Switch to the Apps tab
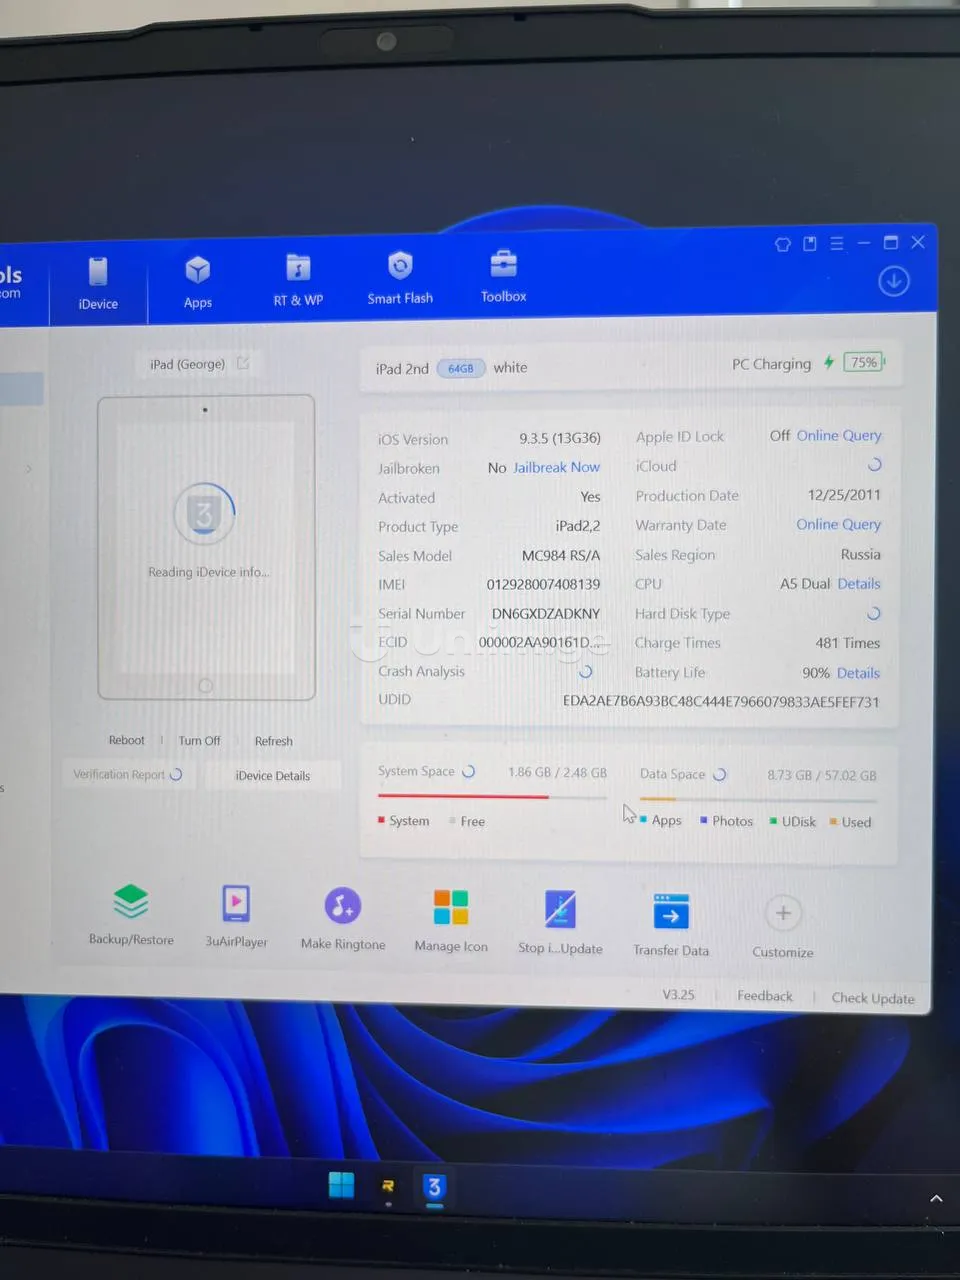This screenshot has height=1280, width=960. (198, 281)
